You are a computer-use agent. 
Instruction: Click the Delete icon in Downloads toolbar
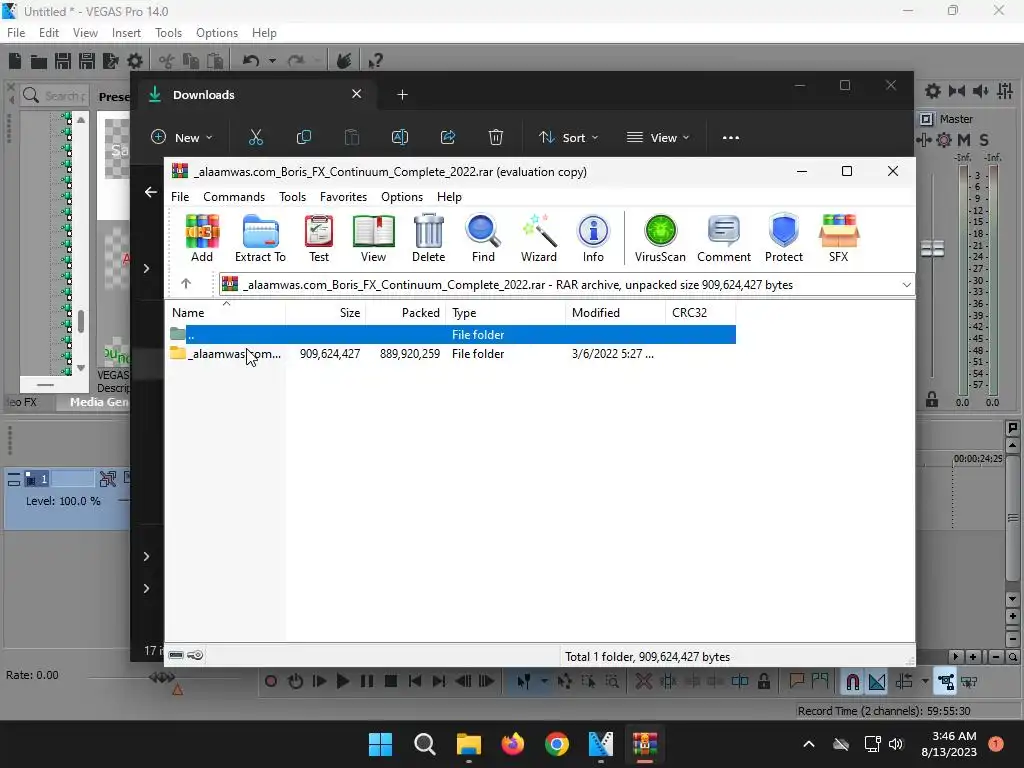click(496, 137)
